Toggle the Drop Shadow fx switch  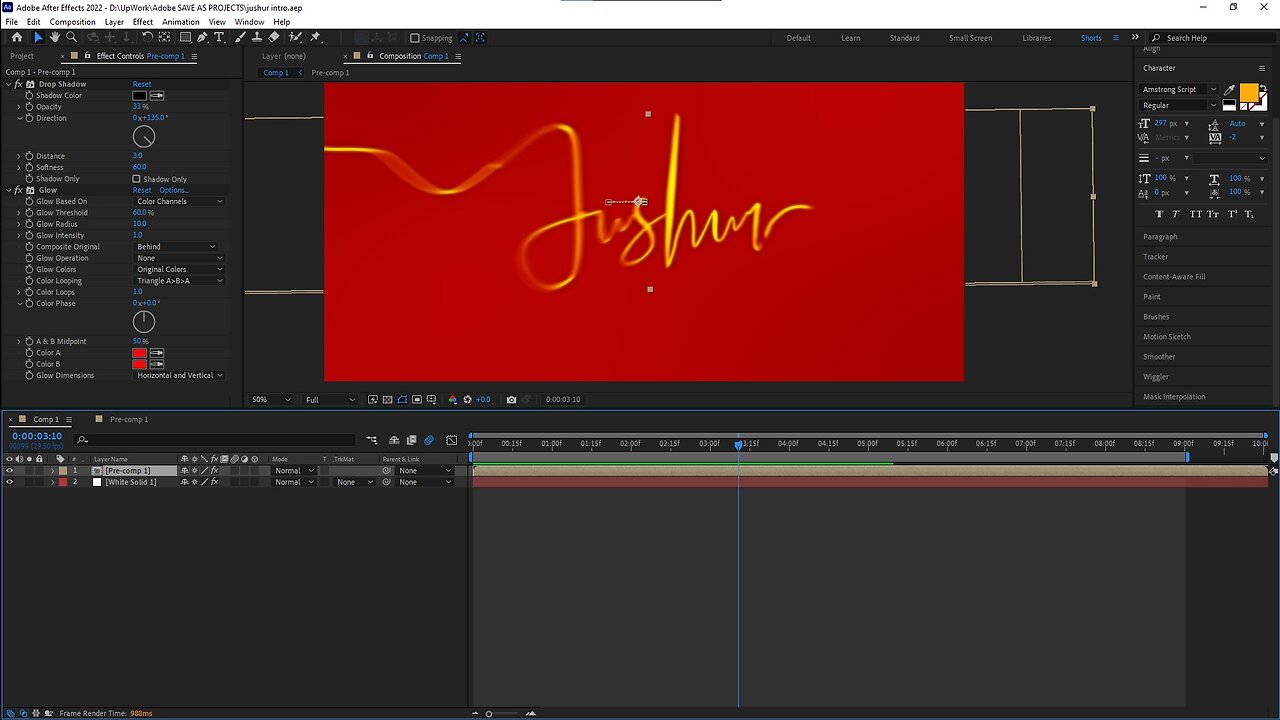click(x=19, y=84)
